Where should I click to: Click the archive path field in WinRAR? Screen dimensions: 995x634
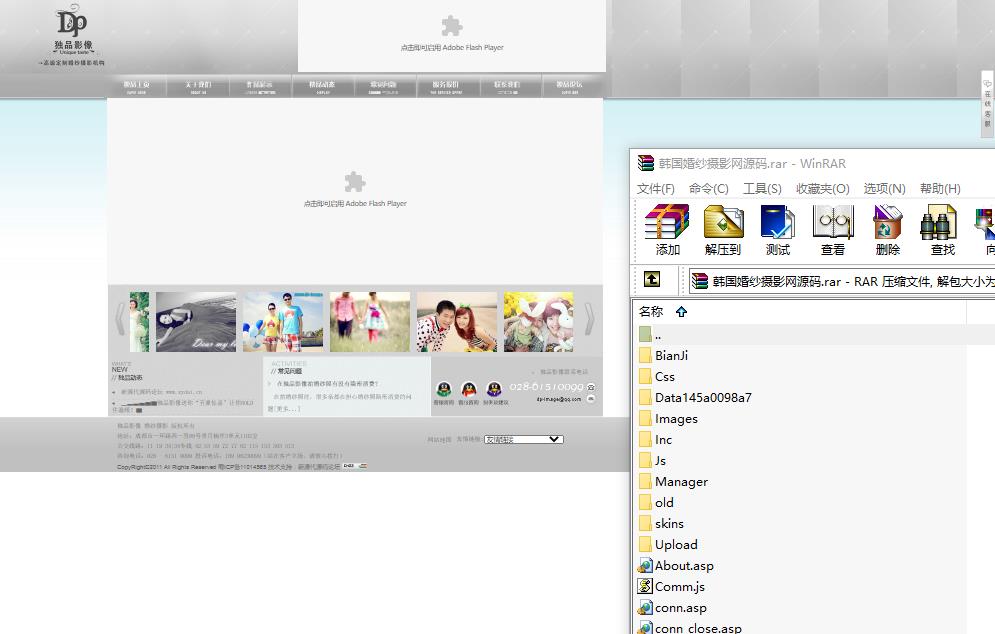[842, 281]
